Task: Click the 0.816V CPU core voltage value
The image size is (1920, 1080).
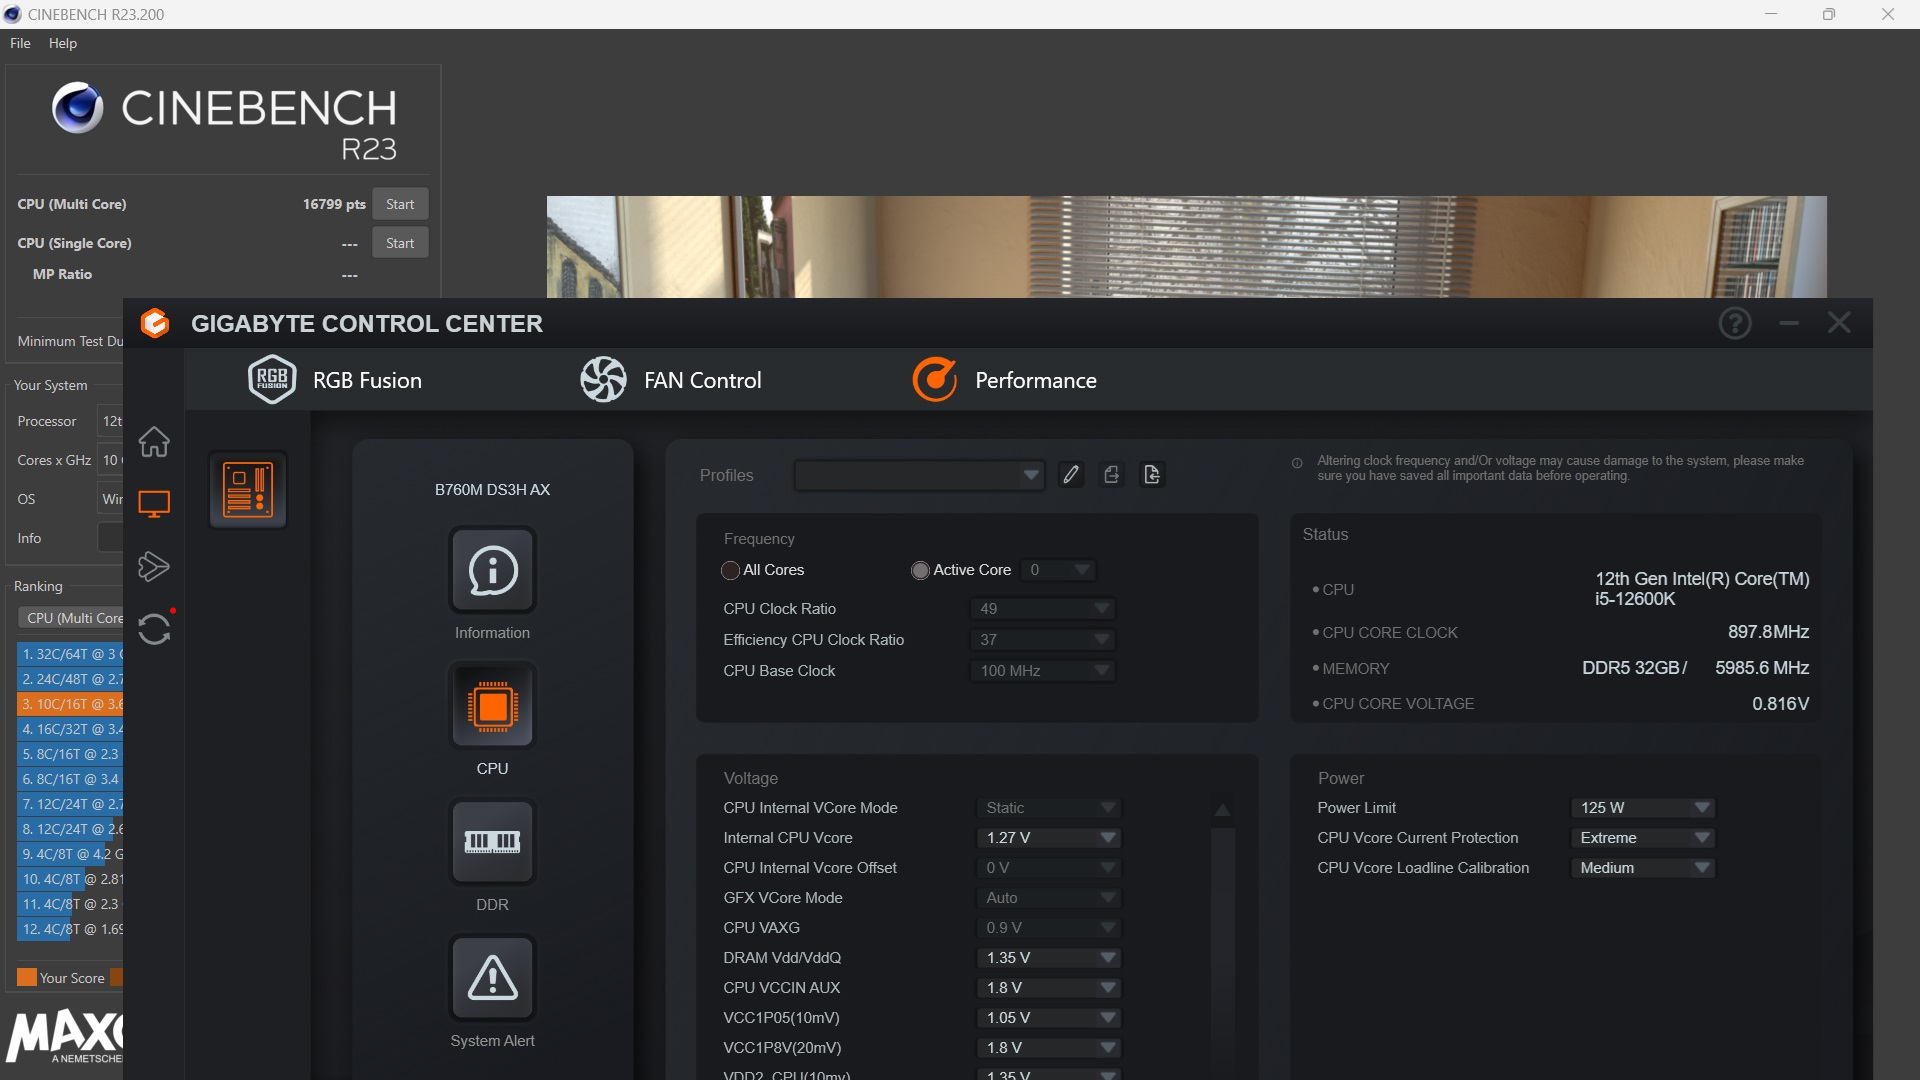Action: tap(1780, 704)
